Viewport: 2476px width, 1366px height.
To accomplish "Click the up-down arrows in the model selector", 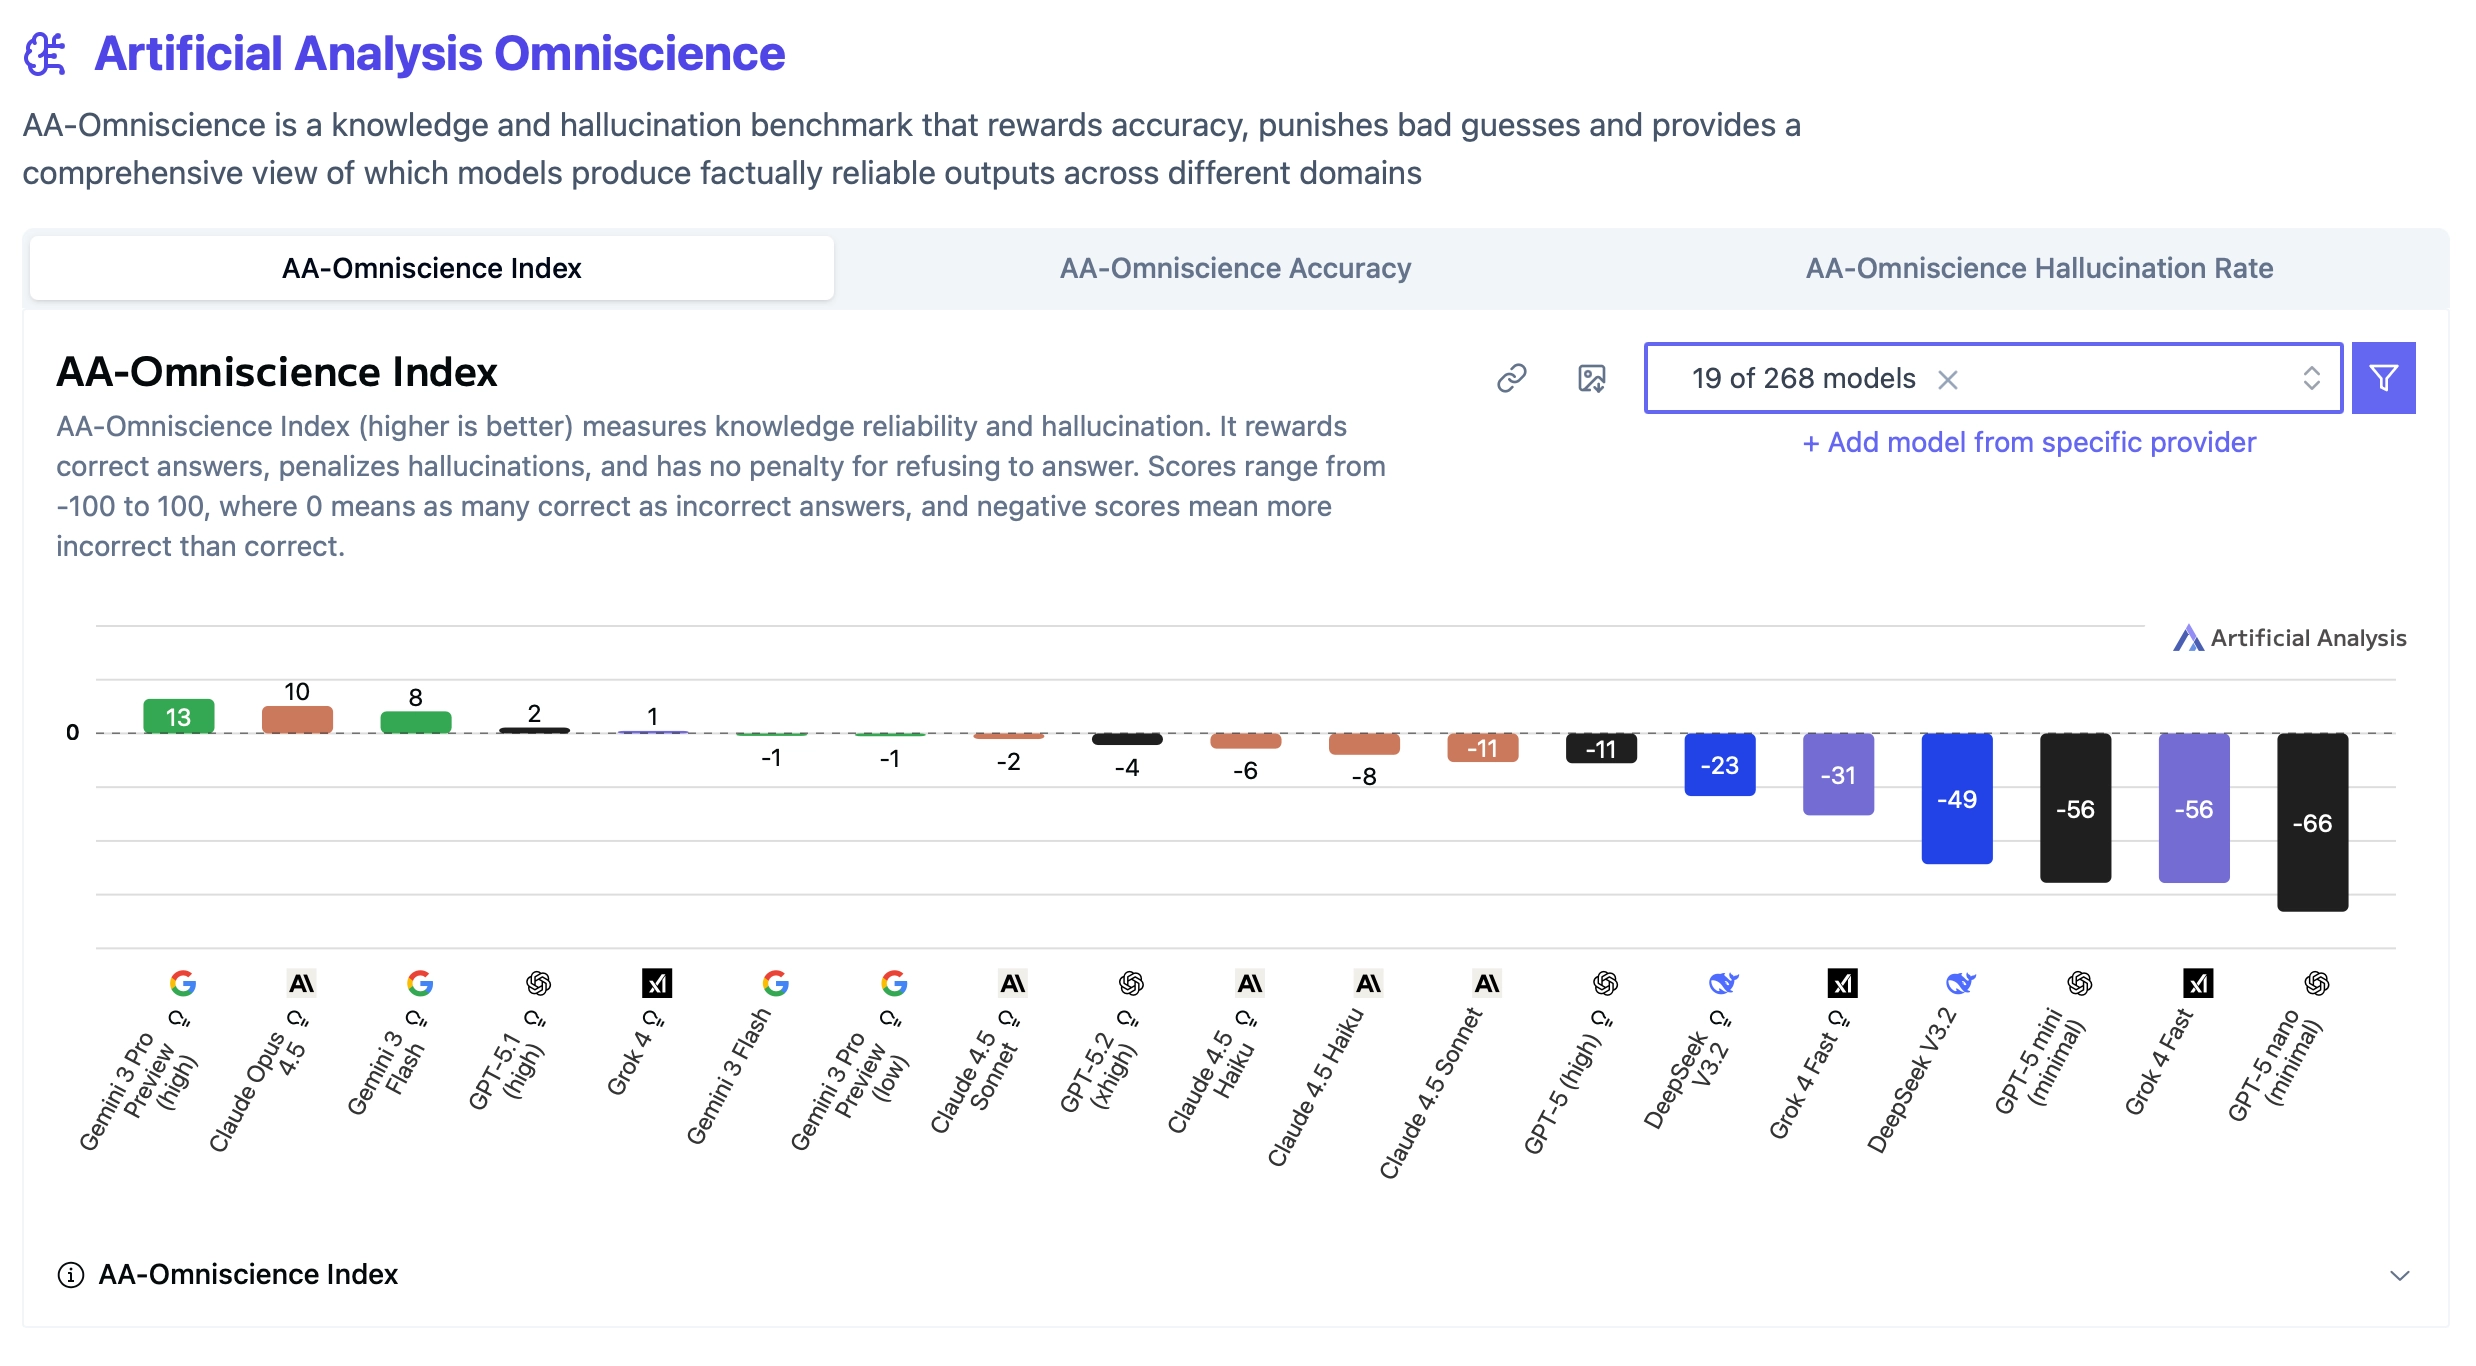I will click(2311, 378).
